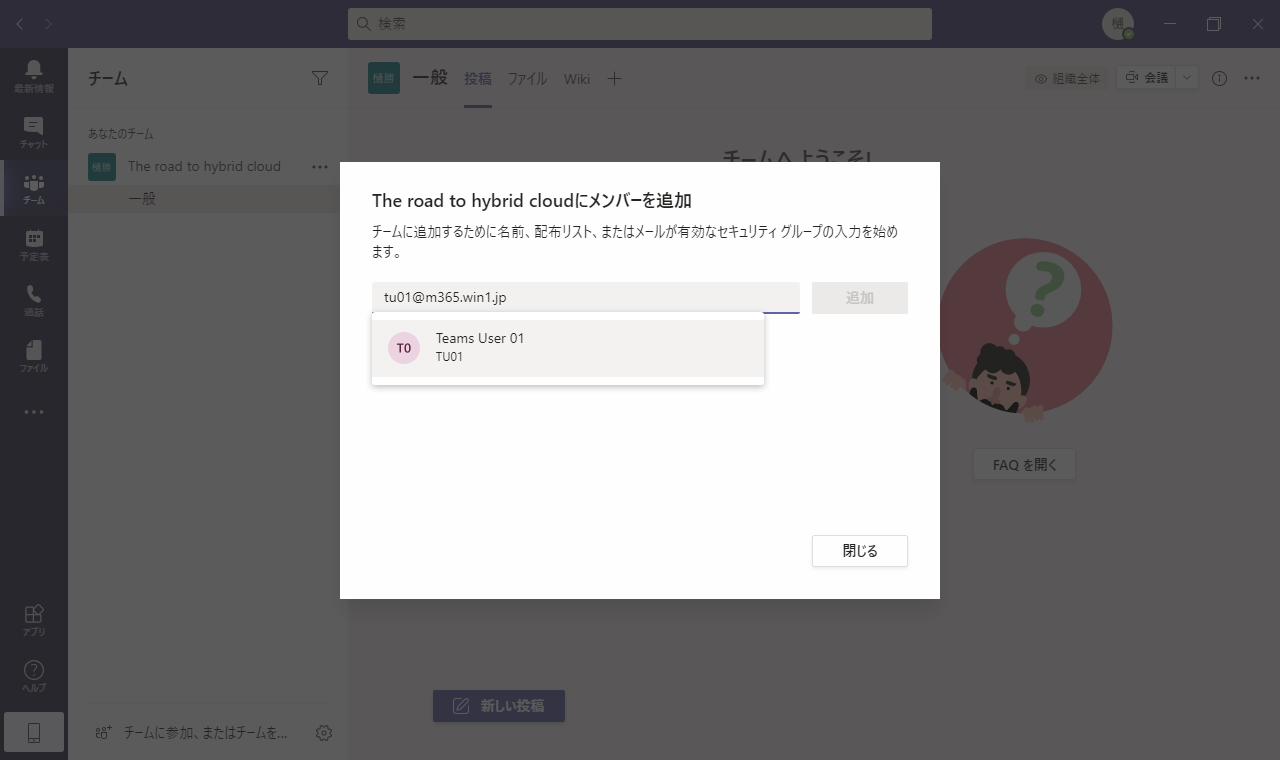Screen dimensions: 1280x760
Task: Click the member email input field
Action: pyautogui.click(x=586, y=298)
